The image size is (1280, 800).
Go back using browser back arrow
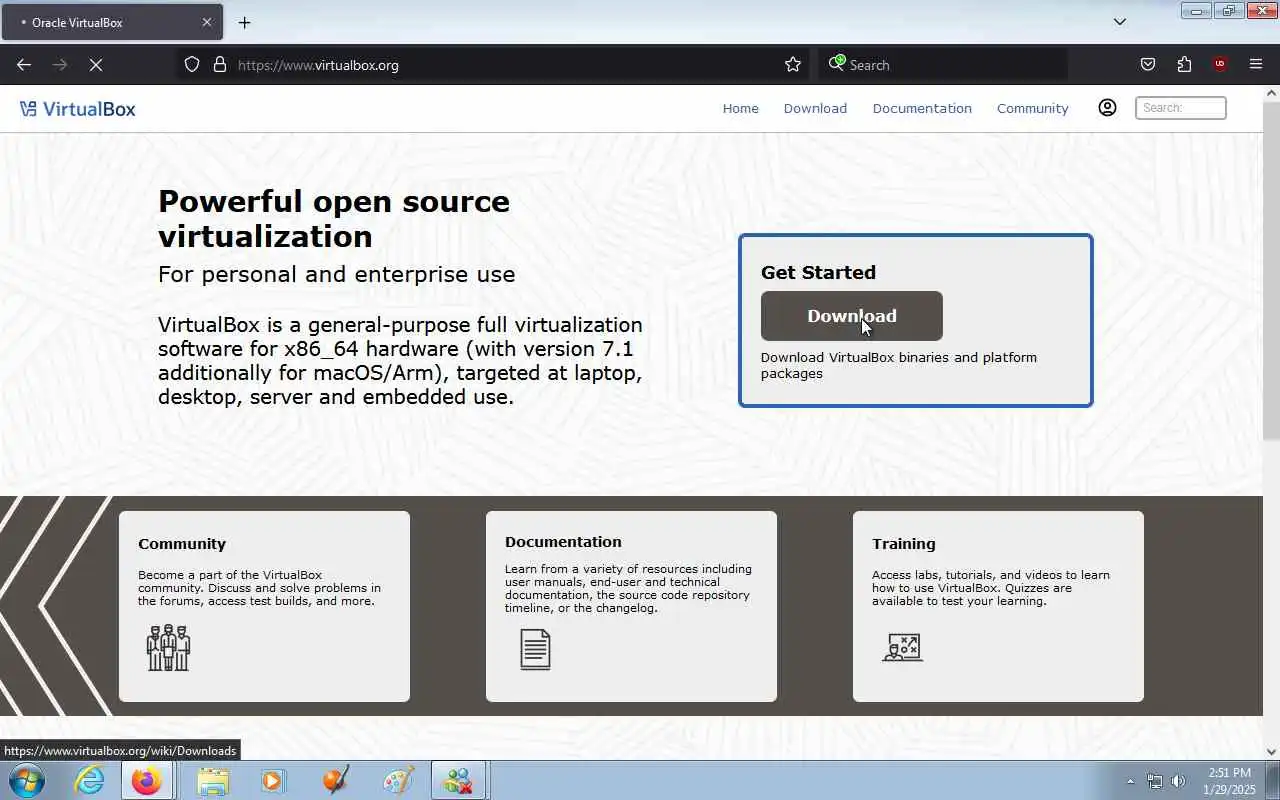24,65
